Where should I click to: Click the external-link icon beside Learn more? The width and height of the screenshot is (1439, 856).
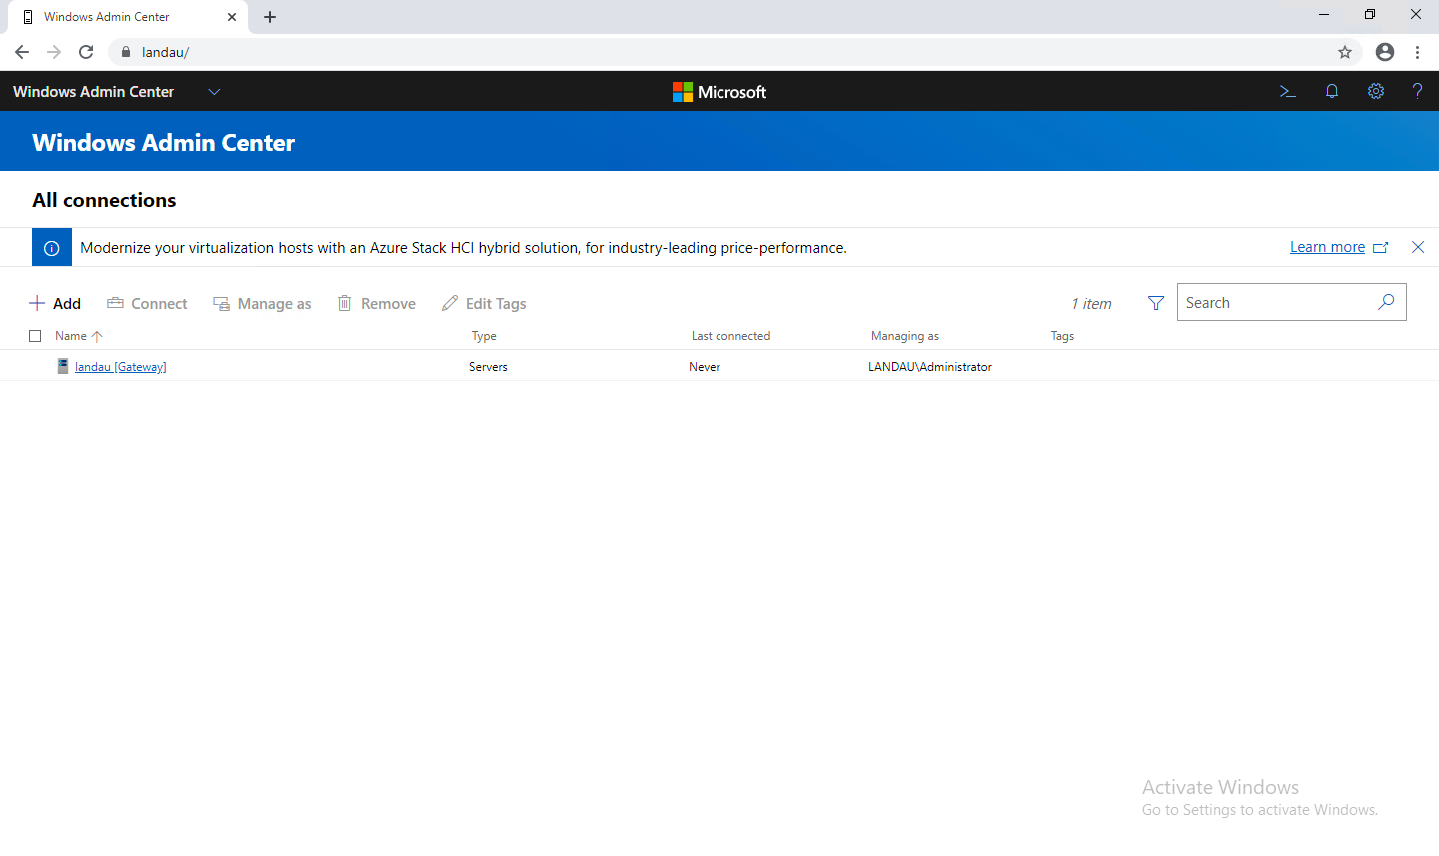[x=1381, y=247]
